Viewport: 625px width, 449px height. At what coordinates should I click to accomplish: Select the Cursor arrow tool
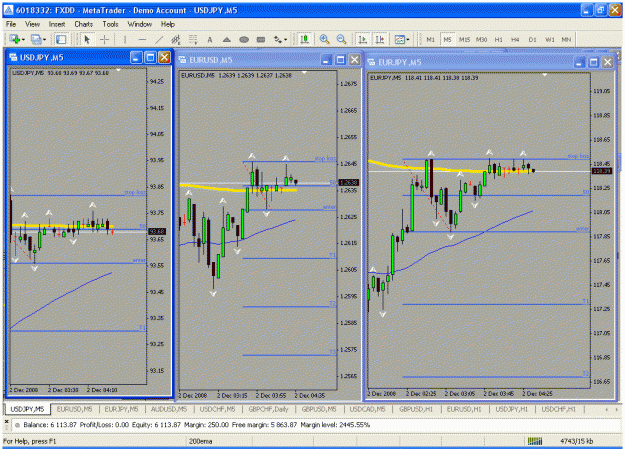tap(87, 39)
